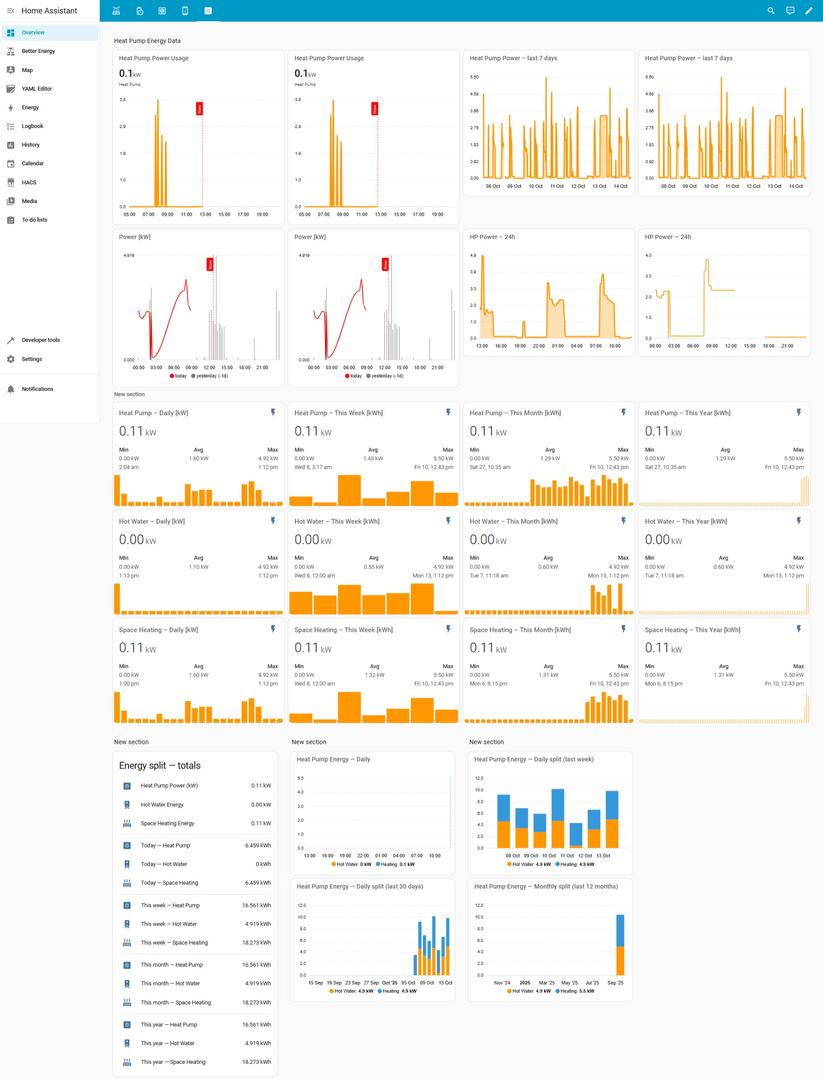Screen dimensions: 823x1079
Task: Open Developer tools in the sidebar
Action: click(40, 340)
